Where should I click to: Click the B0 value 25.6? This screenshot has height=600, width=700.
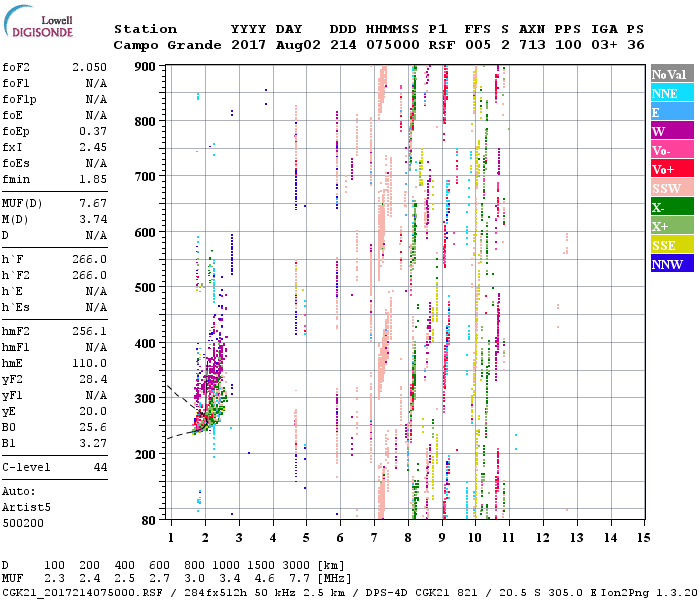(x=93, y=427)
